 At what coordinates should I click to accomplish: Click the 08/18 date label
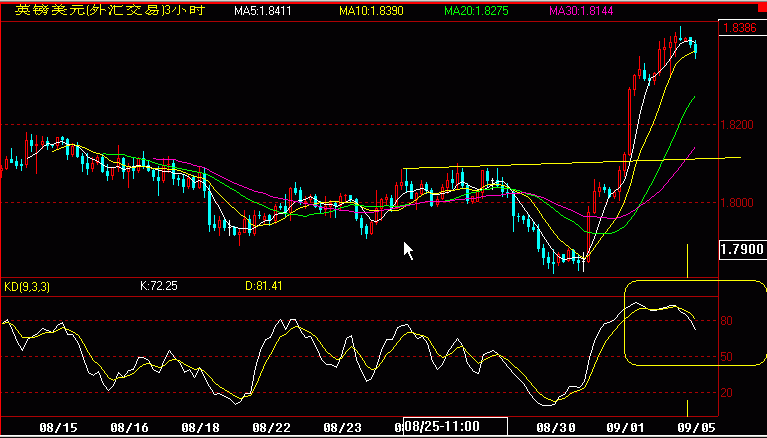point(200,428)
